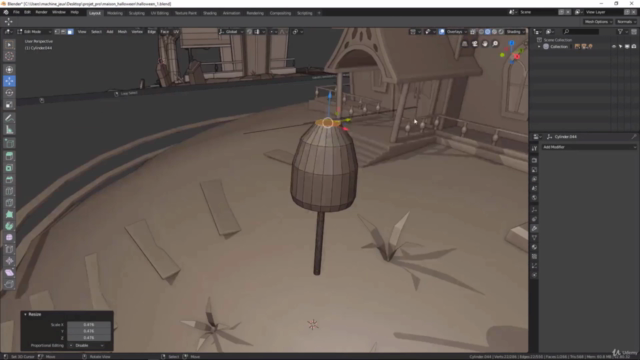Screen dimensions: 640x360
Task: Adjust the Scale X value field
Action: click(x=89, y=324)
